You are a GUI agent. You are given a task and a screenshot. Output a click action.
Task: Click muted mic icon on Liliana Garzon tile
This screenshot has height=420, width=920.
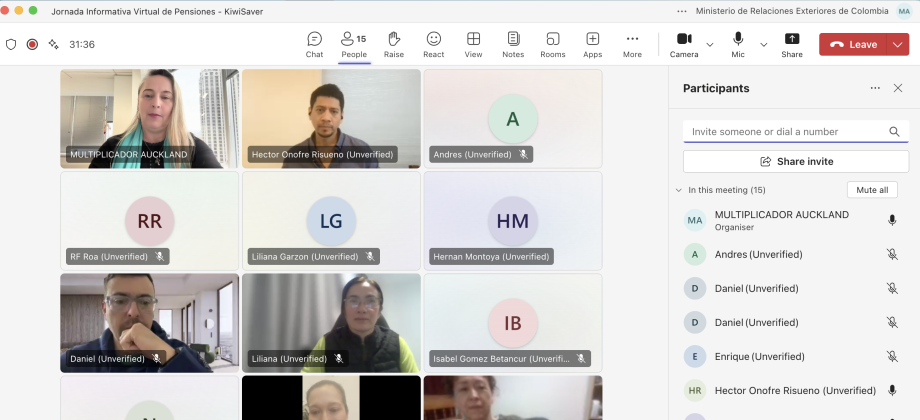pyautogui.click(x=370, y=256)
